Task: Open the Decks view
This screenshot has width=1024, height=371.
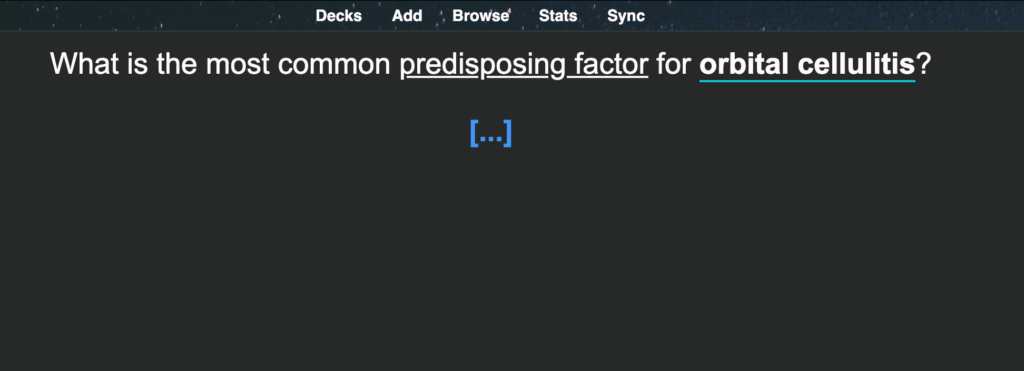Action: pos(338,16)
